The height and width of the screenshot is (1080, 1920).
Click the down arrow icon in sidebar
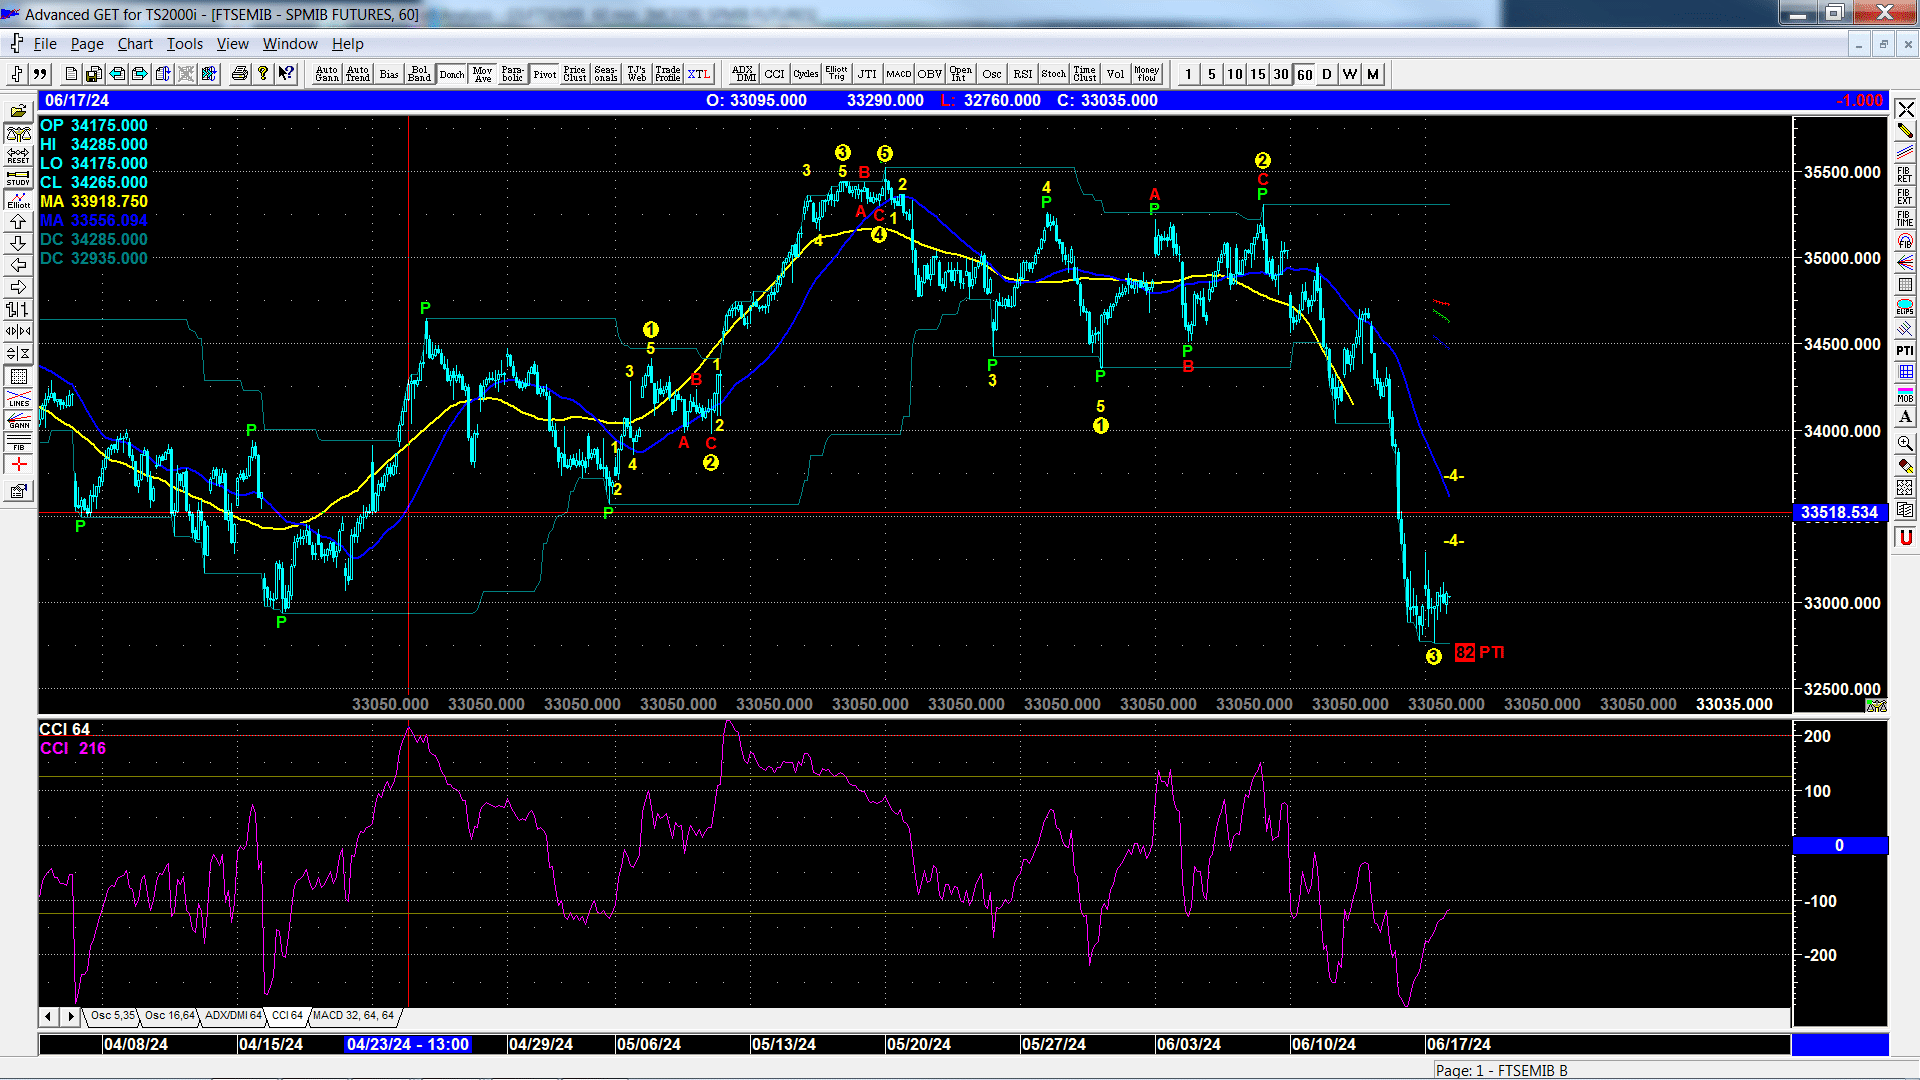coord(18,243)
